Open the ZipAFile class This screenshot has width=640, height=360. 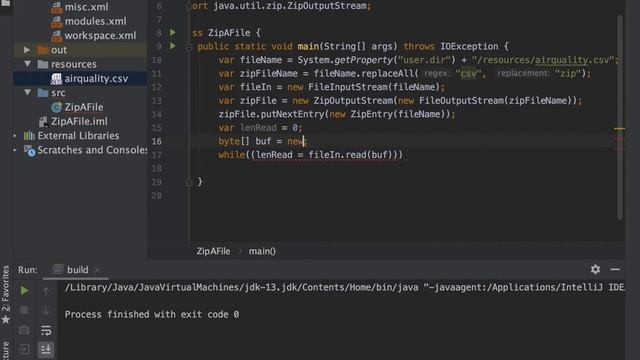pyautogui.click(x=84, y=107)
